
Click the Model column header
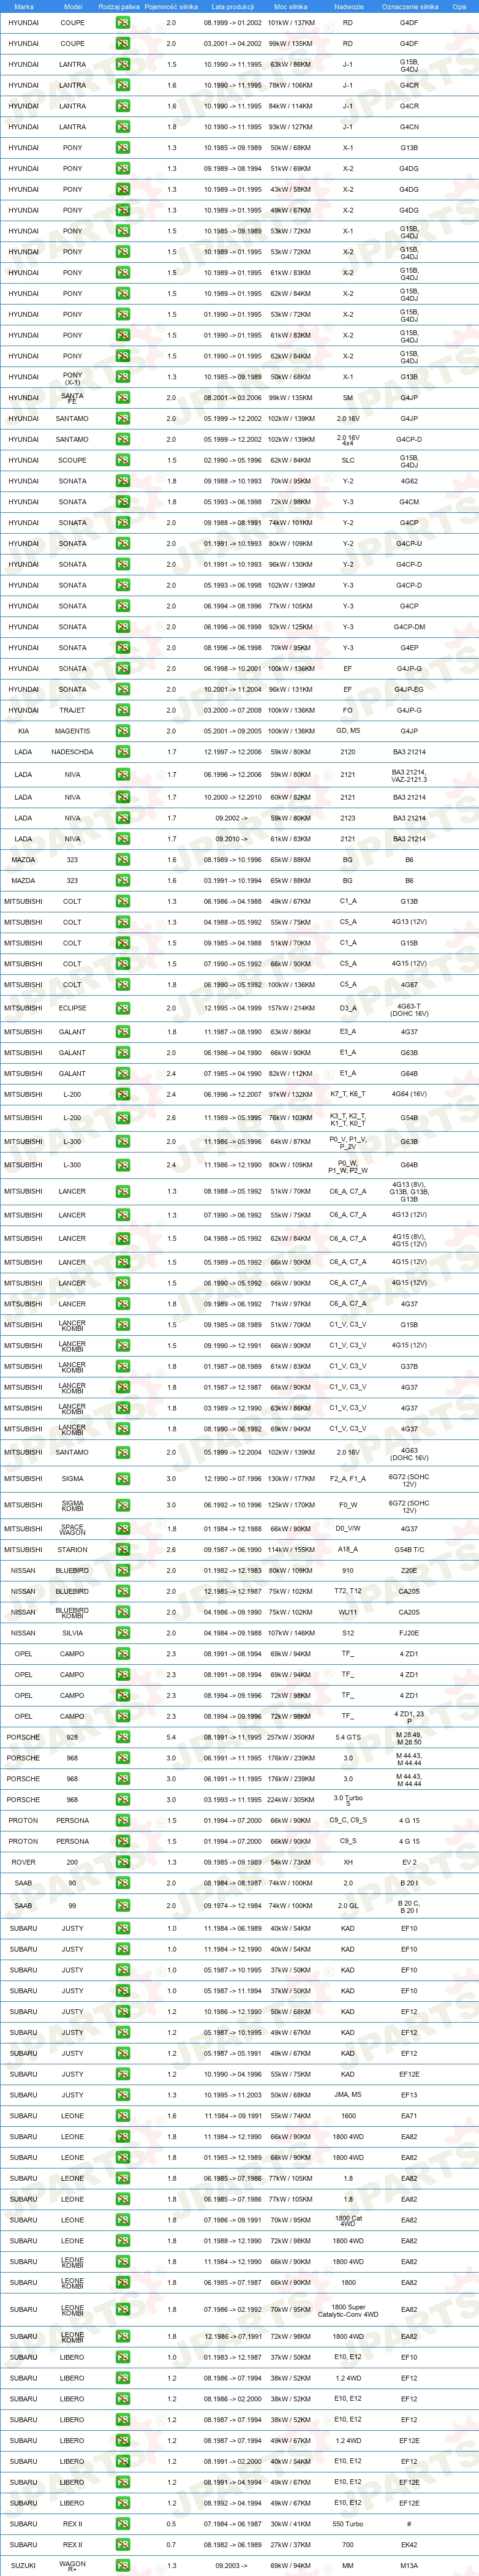[x=72, y=6]
